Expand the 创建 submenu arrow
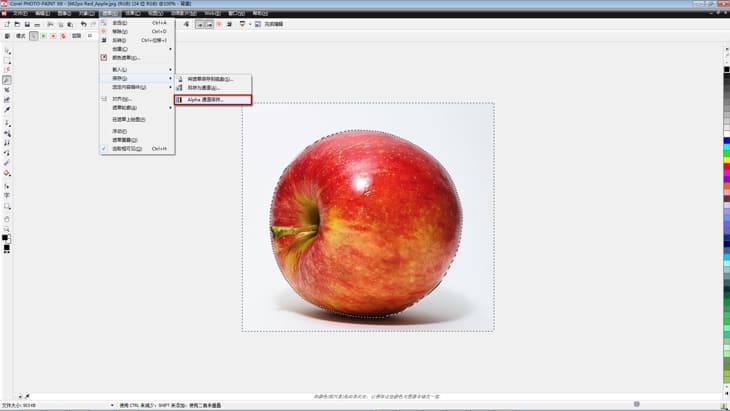 point(171,48)
